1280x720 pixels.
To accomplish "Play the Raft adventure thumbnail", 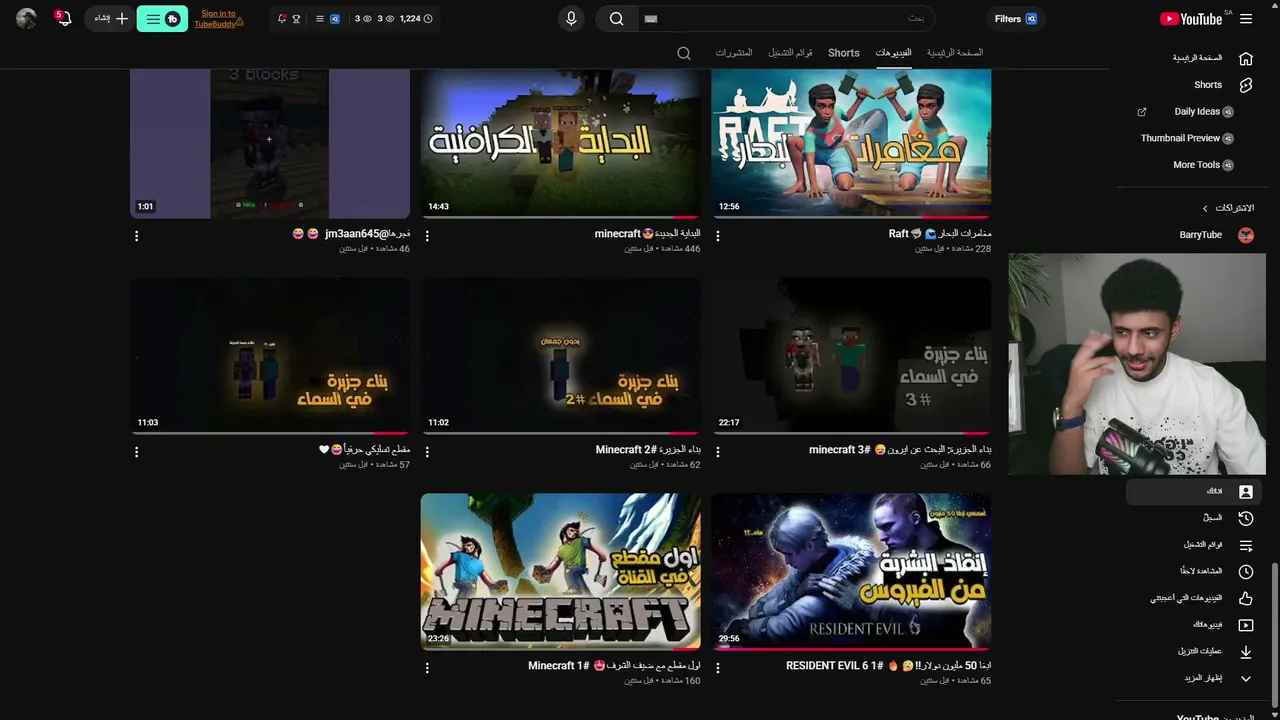I will 851,143.
